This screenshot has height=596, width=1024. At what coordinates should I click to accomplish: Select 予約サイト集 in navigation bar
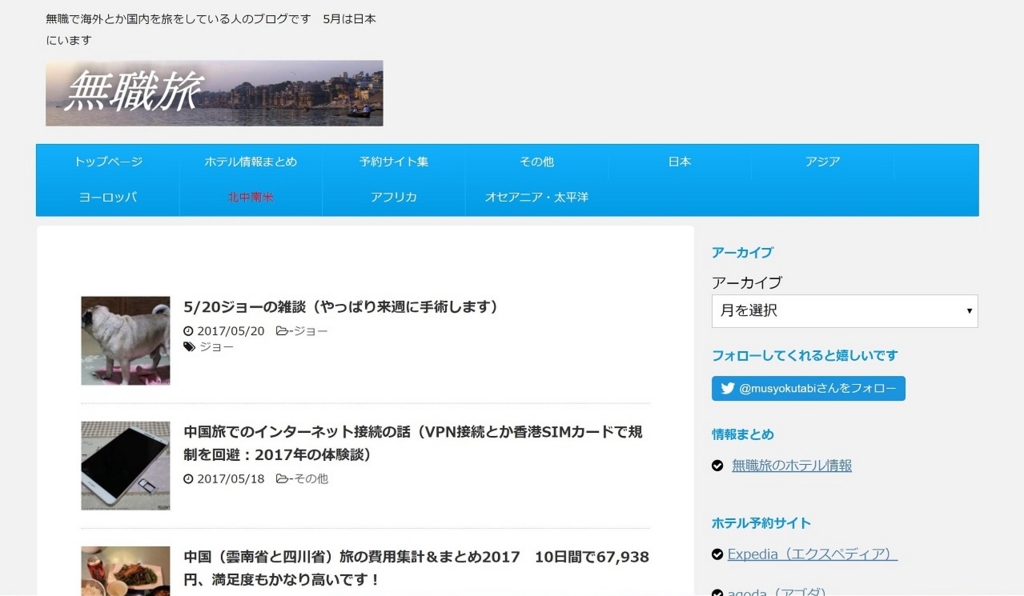click(x=394, y=162)
